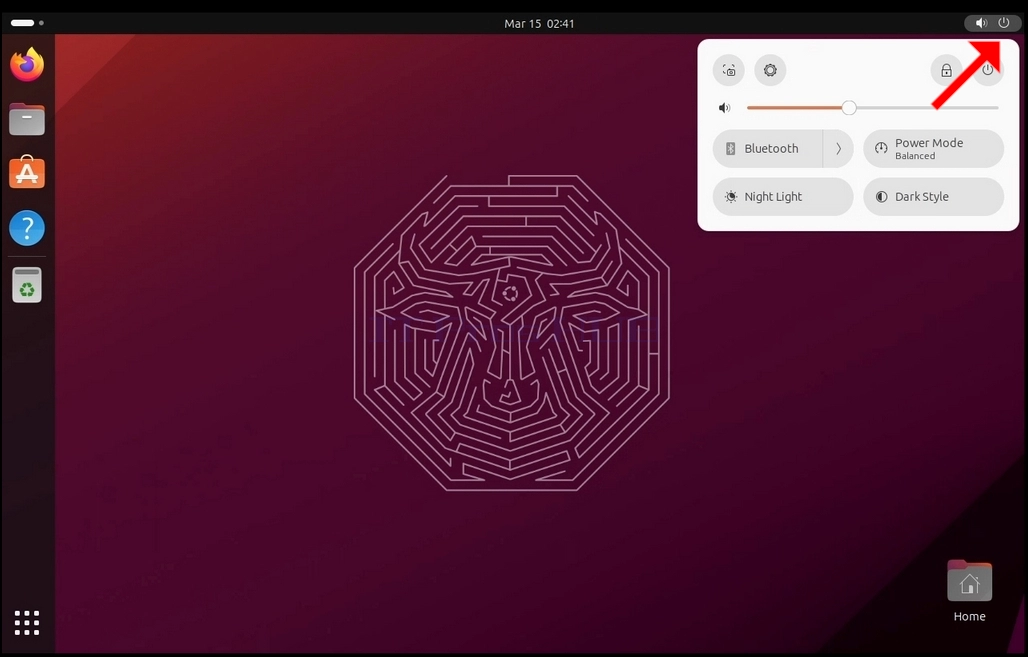The height and width of the screenshot is (657, 1028).
Task: Show applications grid button
Action: tap(27, 622)
